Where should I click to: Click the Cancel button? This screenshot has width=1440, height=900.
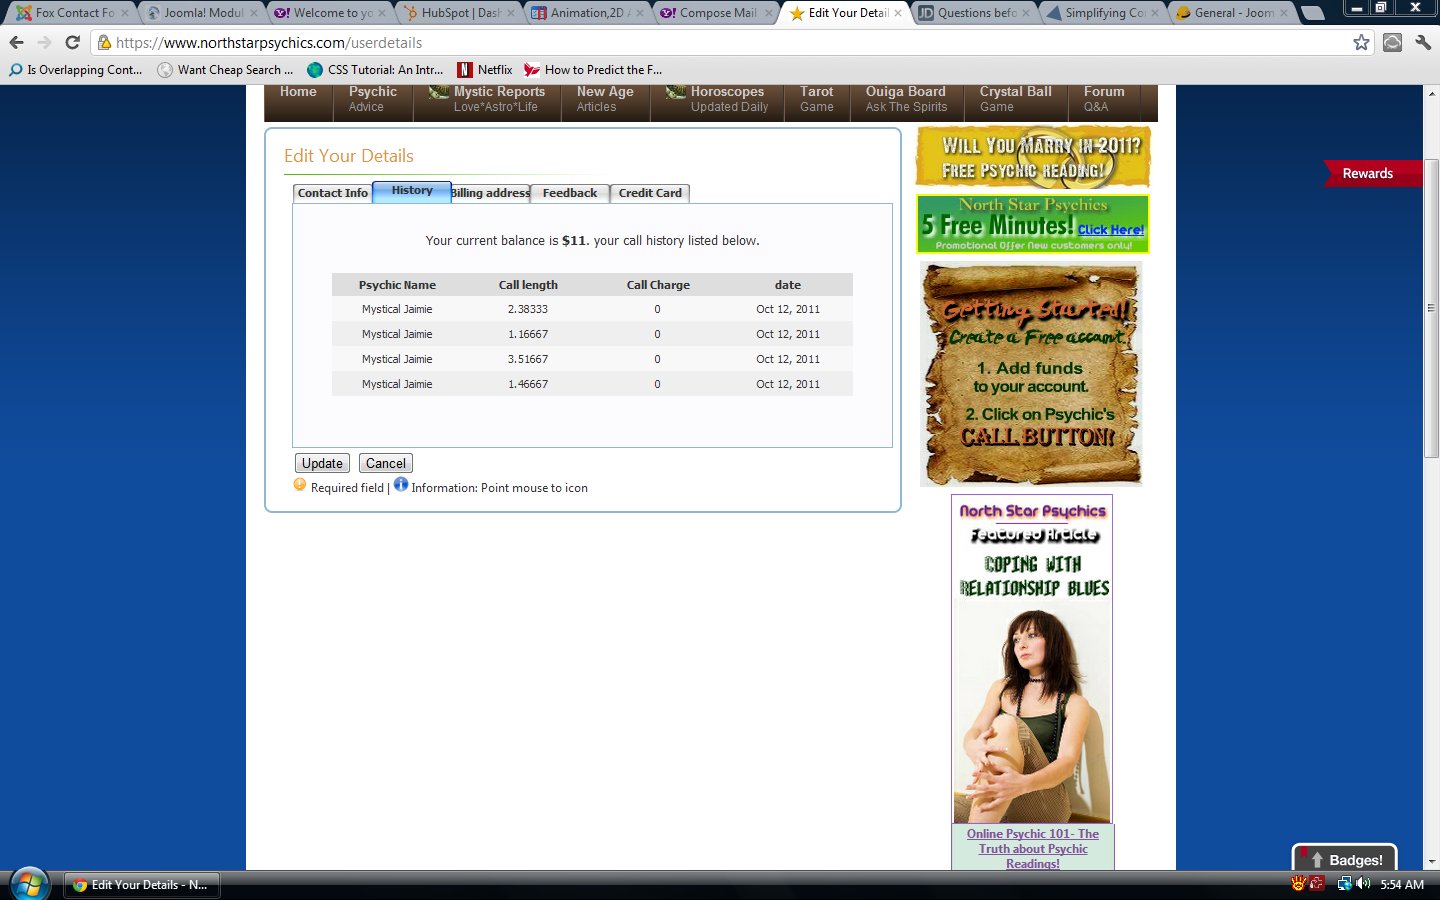[386, 463]
